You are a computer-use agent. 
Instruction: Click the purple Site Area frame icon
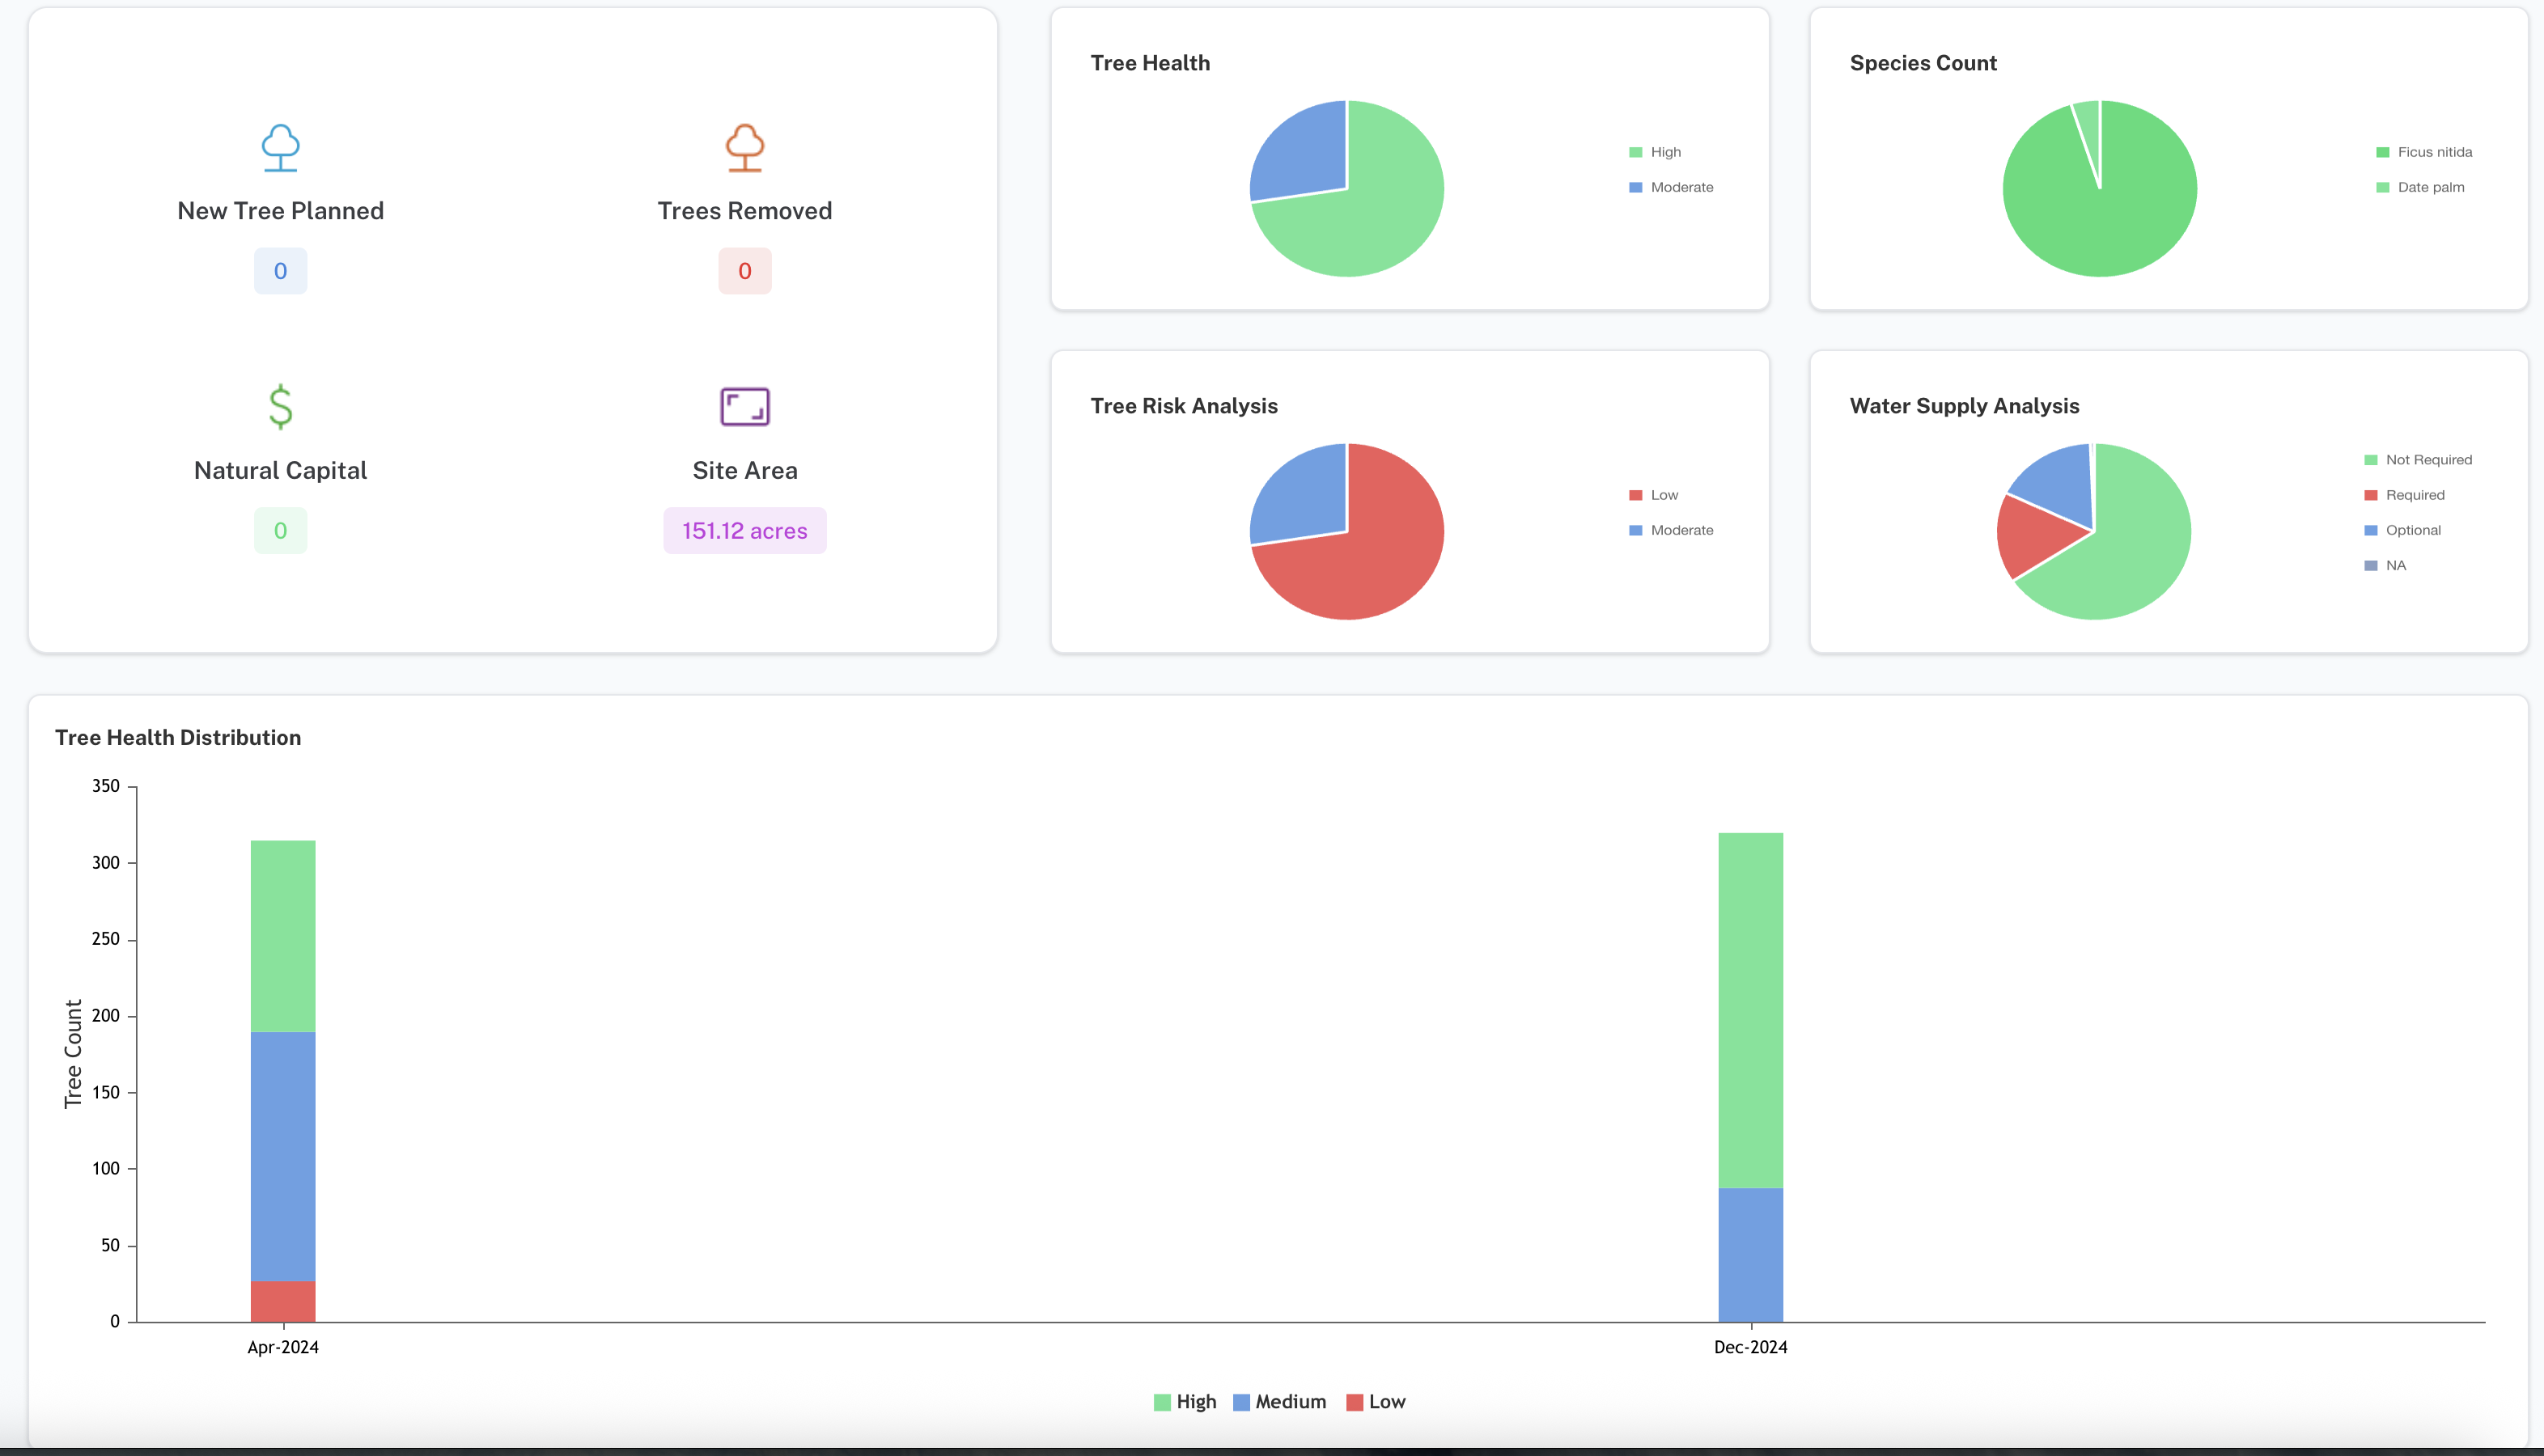744,407
